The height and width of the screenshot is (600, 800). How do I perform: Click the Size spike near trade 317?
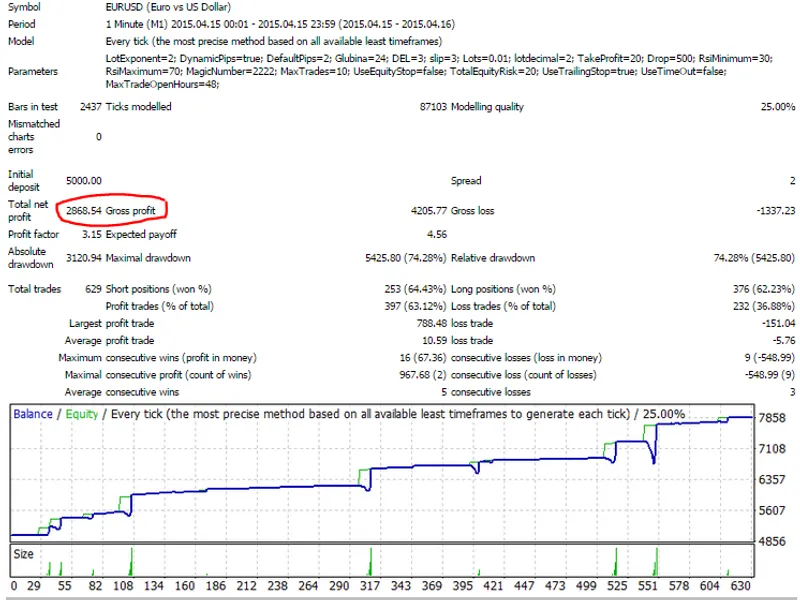(x=370, y=562)
